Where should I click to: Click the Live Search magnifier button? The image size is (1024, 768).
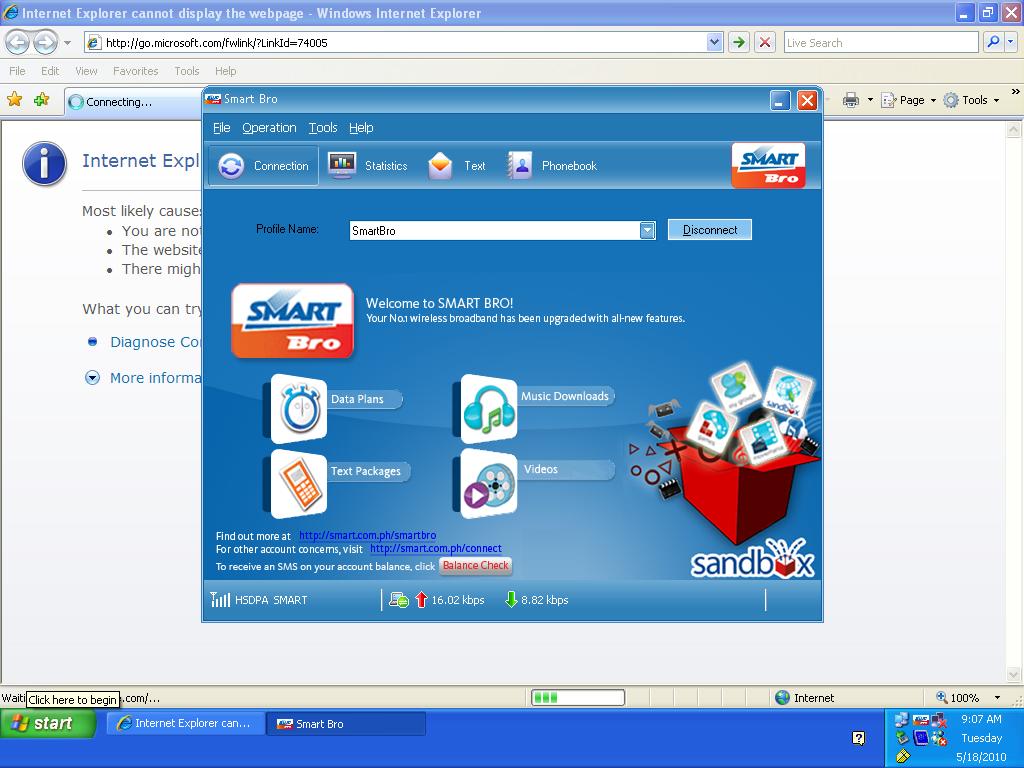(993, 42)
